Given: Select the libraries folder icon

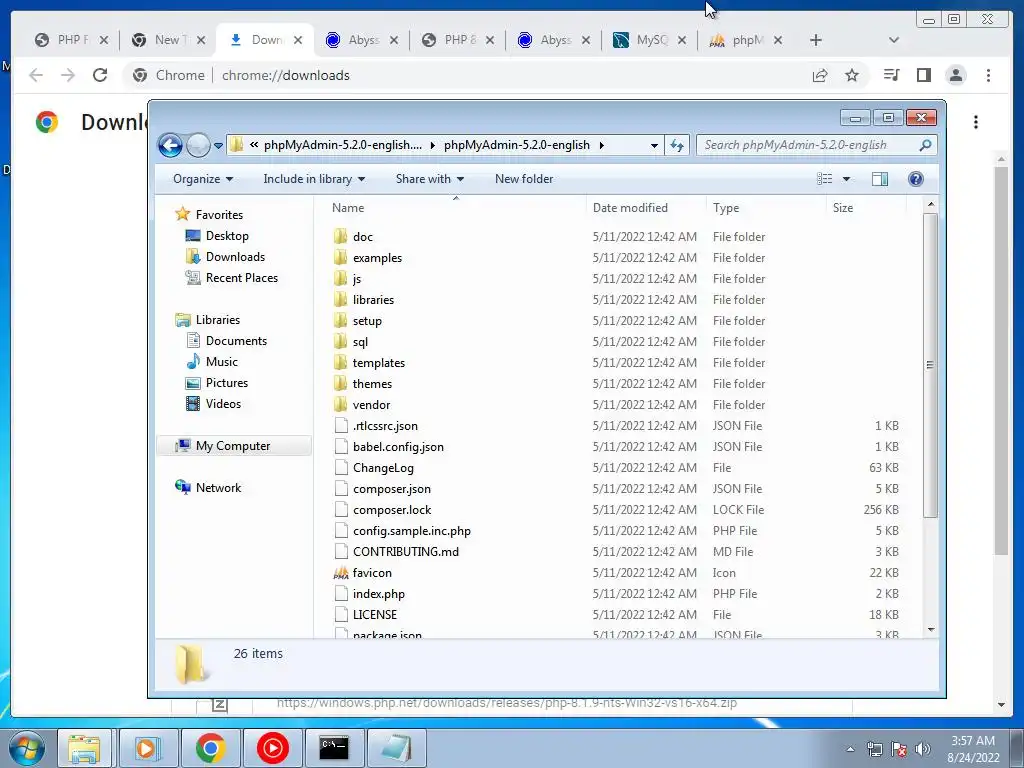Looking at the screenshot, I should coord(340,300).
